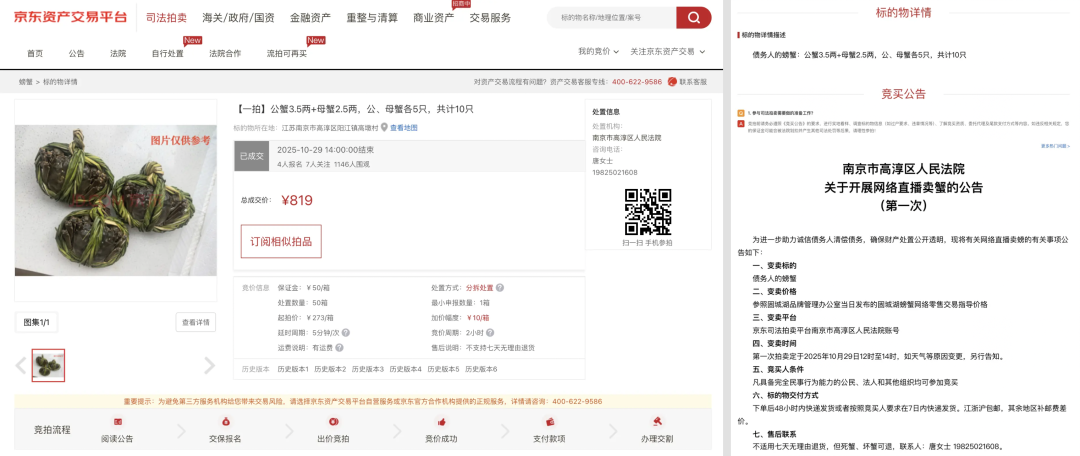Click the QR code for mobile bidding

tap(647, 211)
